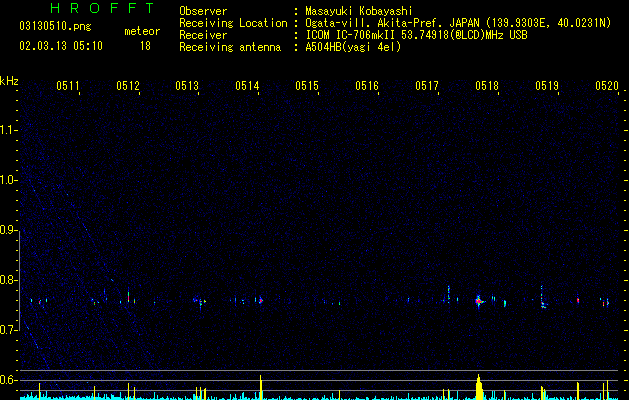Viewport: 629px width, 400px height.
Task: Click the 0512 time marker
Action: (128, 86)
